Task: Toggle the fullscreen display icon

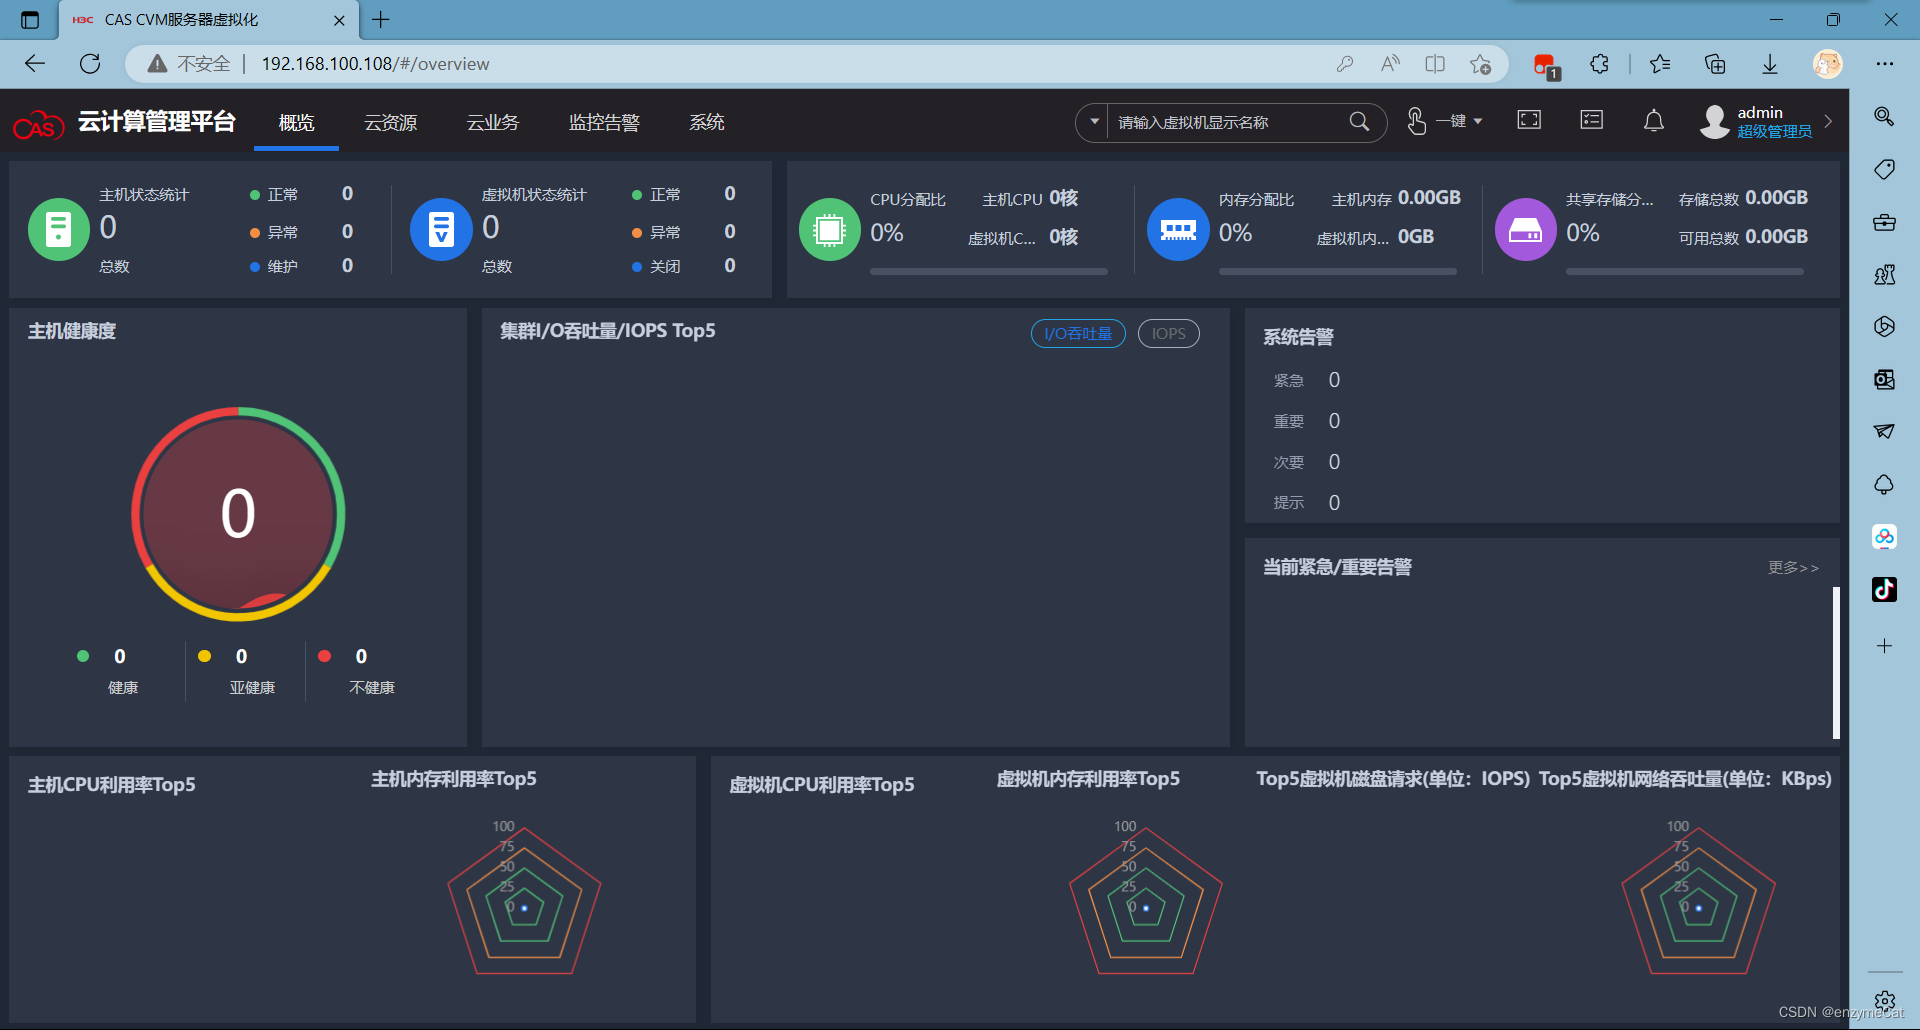Action: click(x=1529, y=120)
